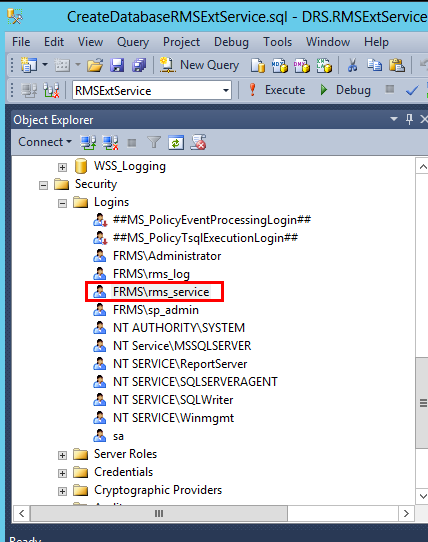This screenshot has width=428, height=542.
Task: Click the Open File folder icon
Action: point(95,65)
